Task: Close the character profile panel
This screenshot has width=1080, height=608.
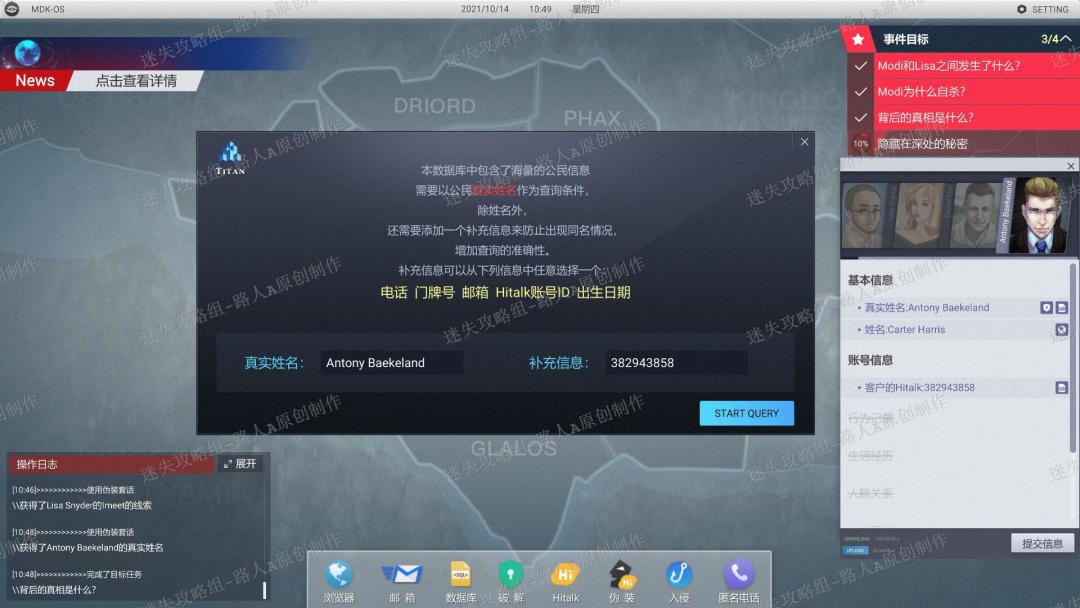Action: (x=1070, y=166)
